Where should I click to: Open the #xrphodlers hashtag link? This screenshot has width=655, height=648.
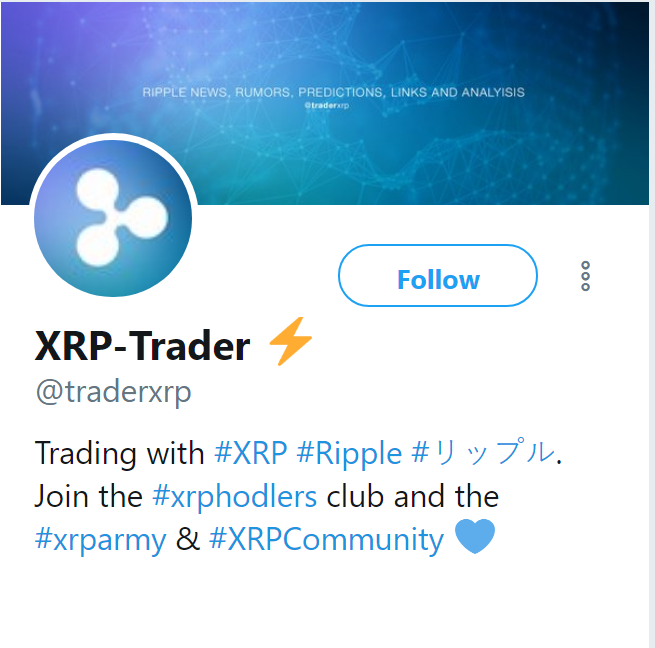click(234, 496)
